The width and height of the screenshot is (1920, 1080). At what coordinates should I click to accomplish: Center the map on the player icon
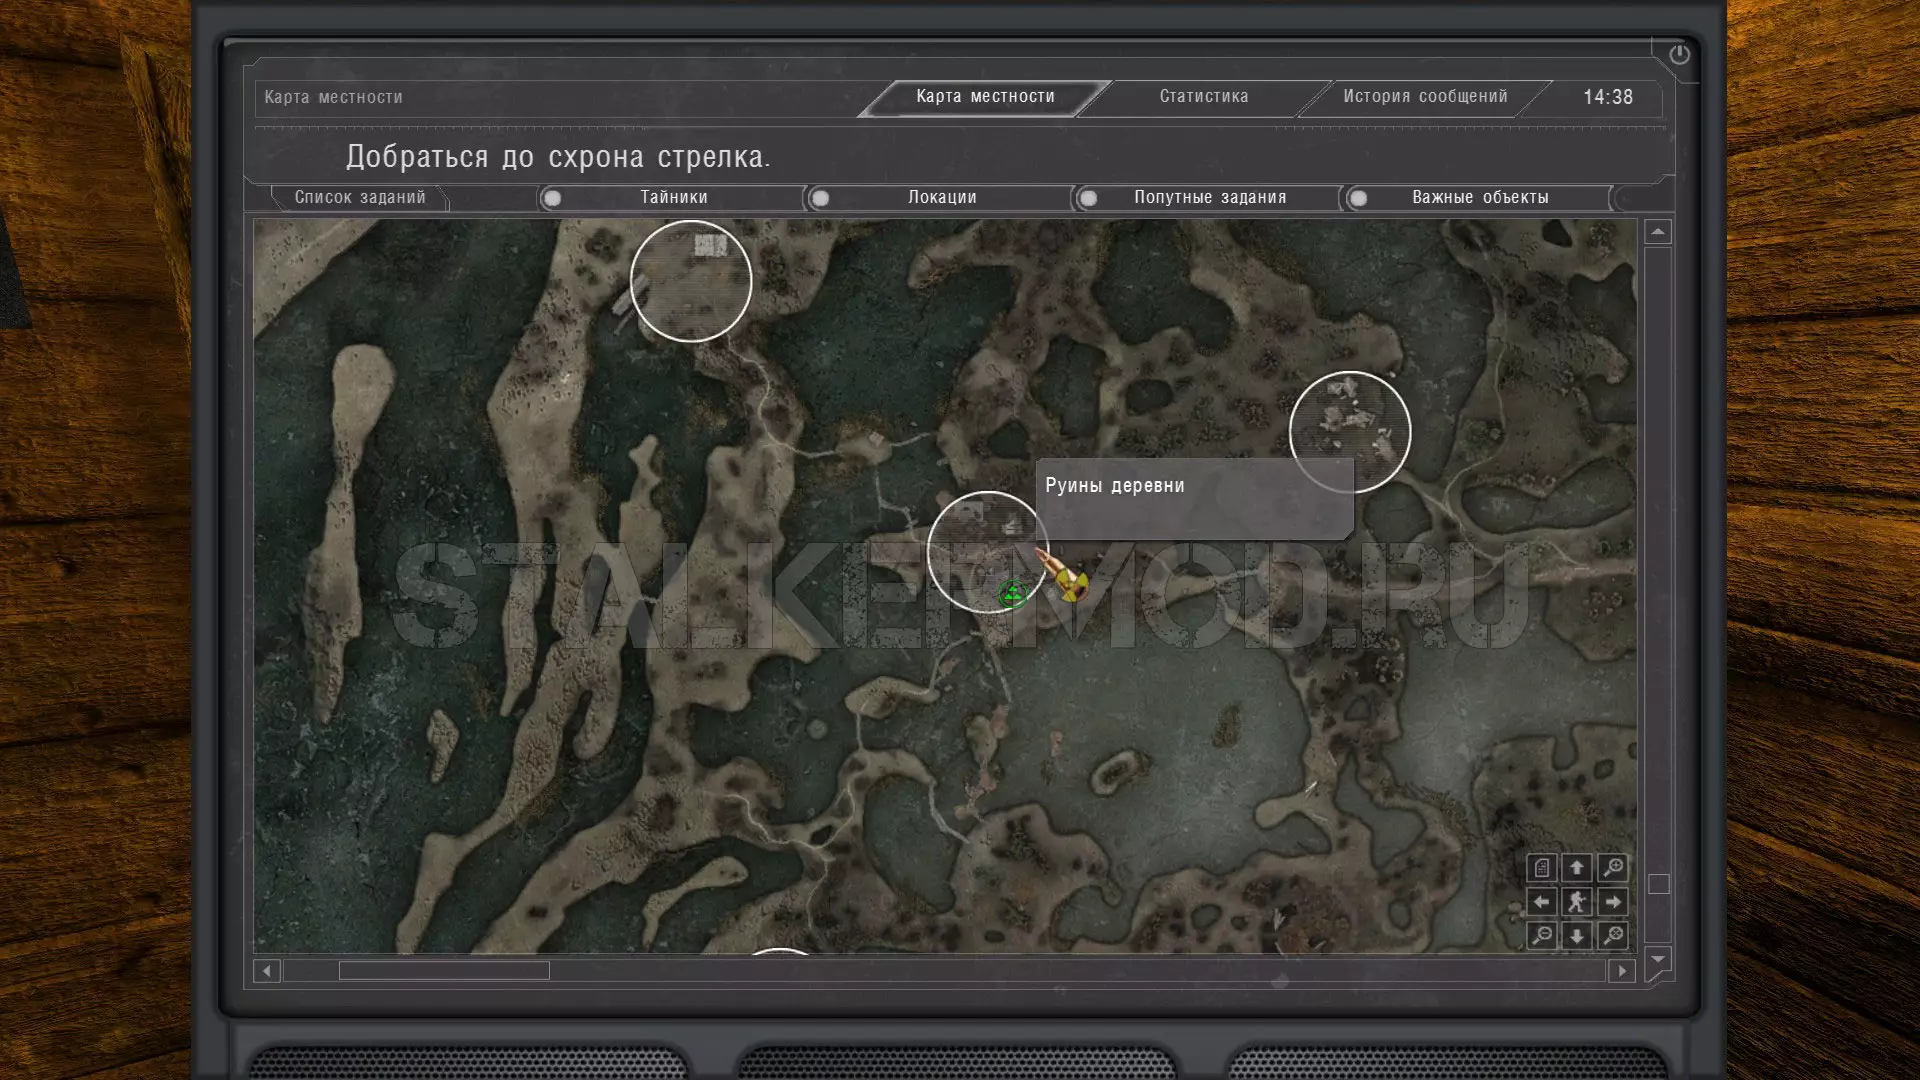coord(1577,902)
